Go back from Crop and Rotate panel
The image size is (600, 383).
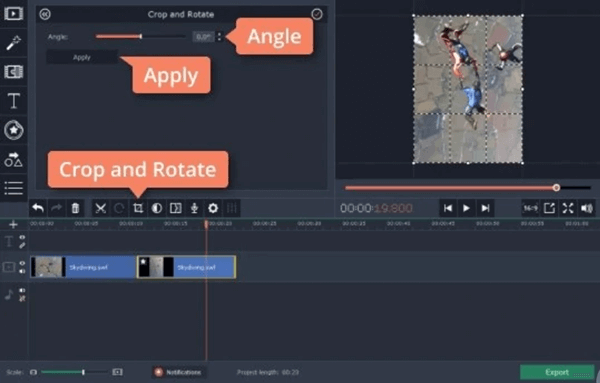(45, 15)
